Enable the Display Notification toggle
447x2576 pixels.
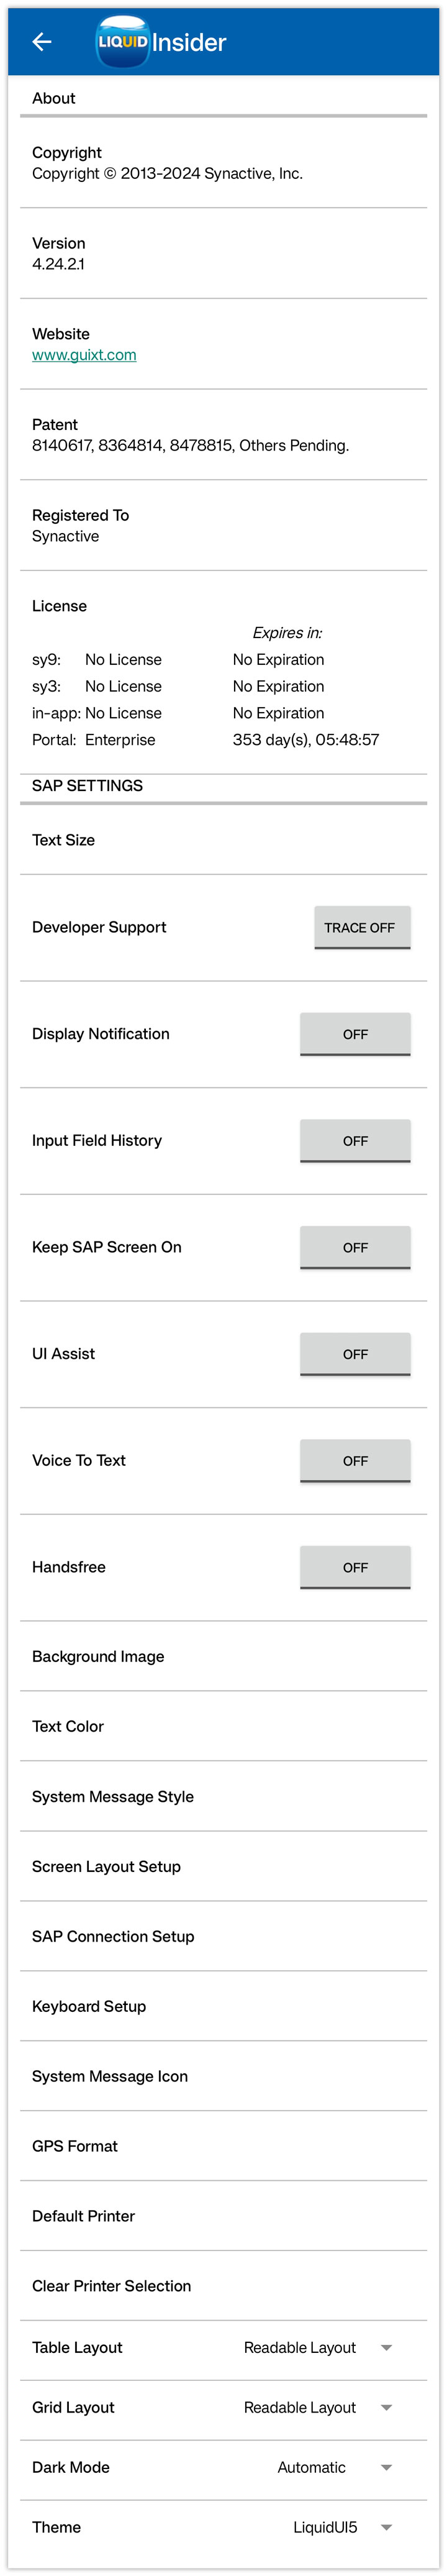point(355,1034)
